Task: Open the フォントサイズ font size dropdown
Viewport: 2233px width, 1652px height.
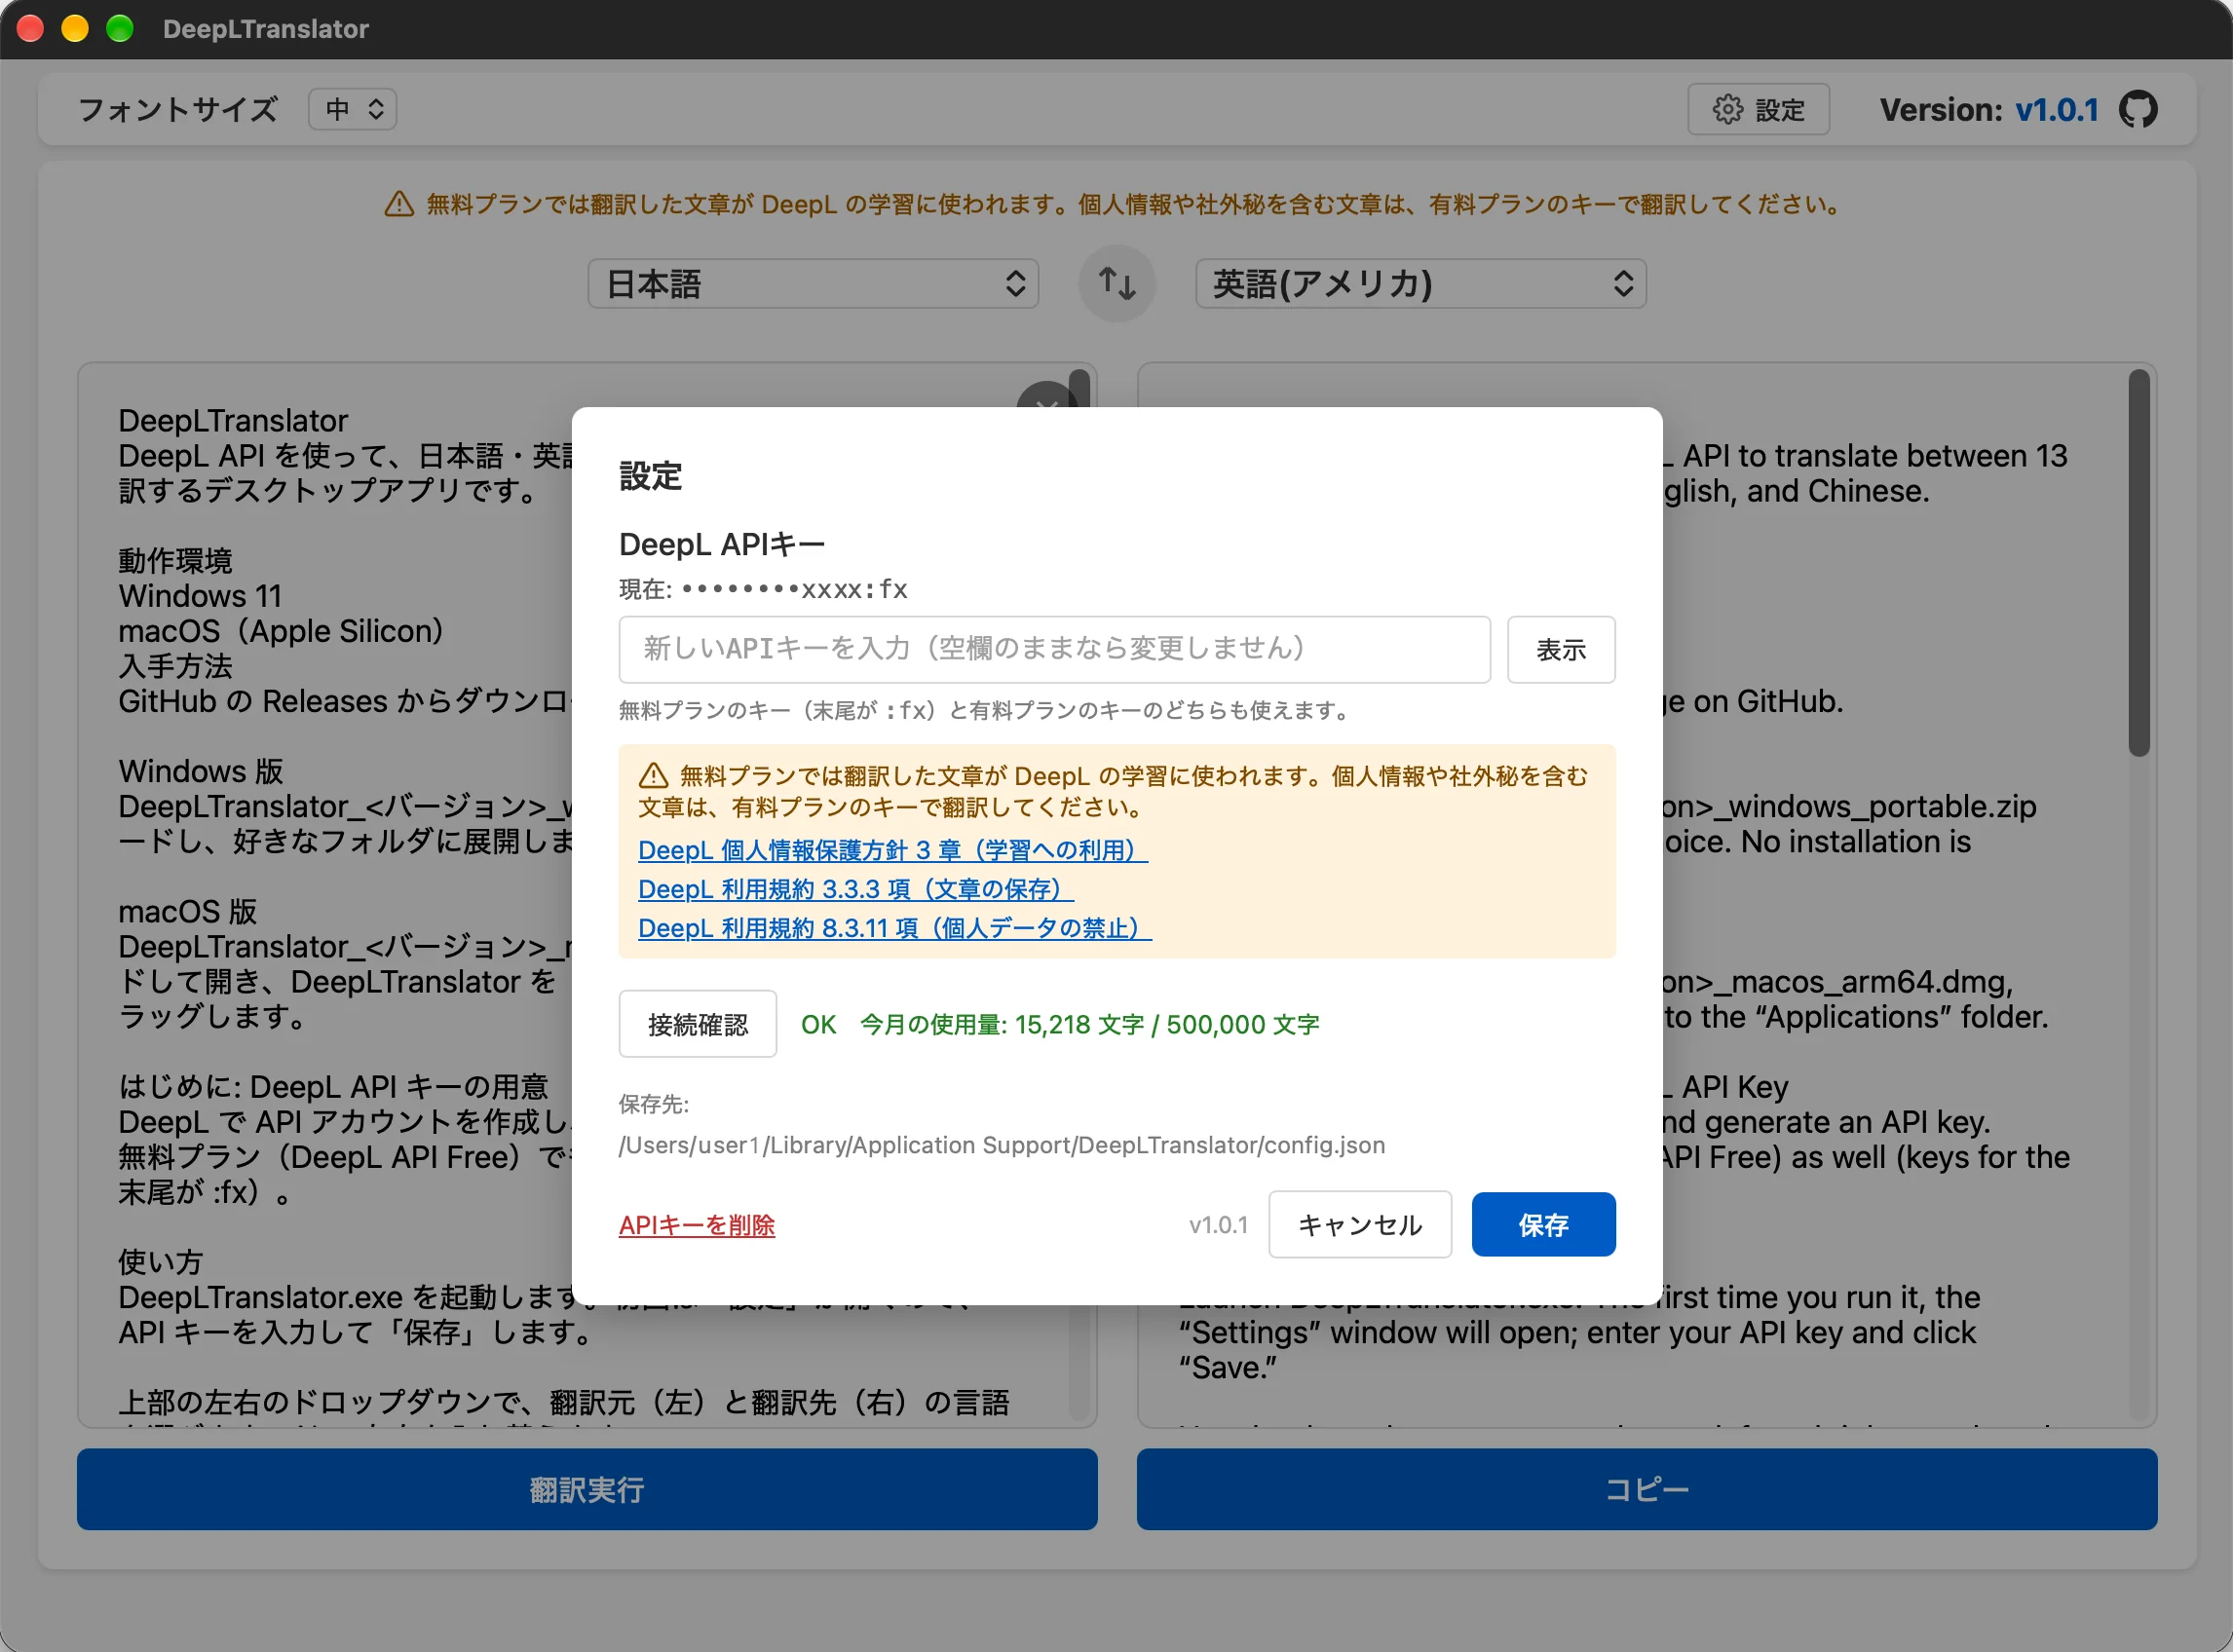Action: point(352,109)
